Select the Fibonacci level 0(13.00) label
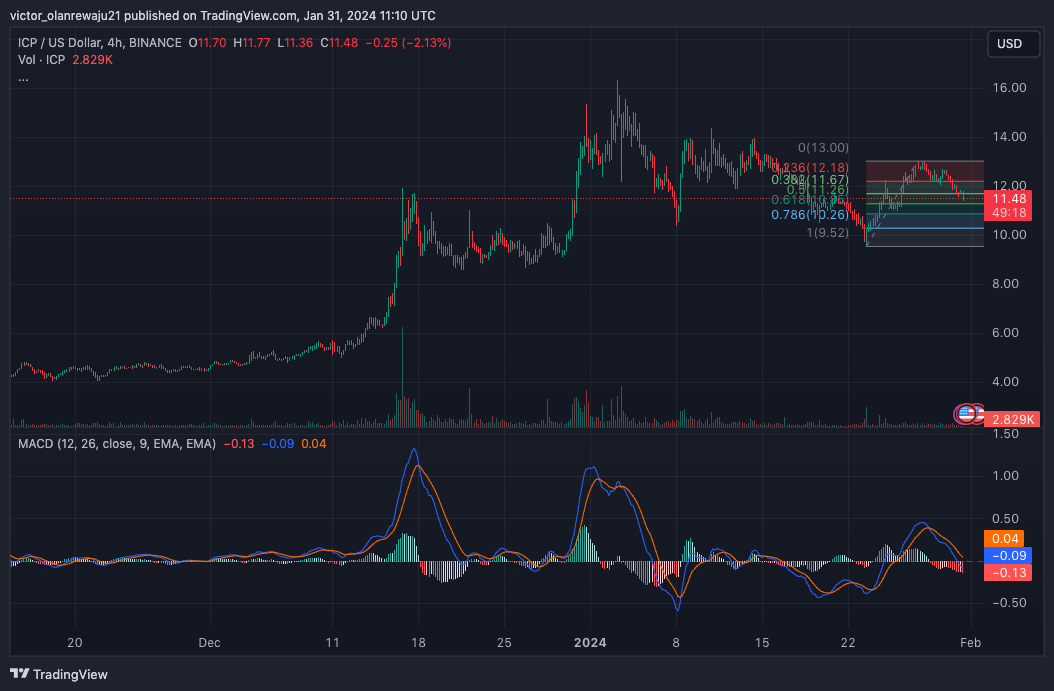Image resolution: width=1054 pixels, height=691 pixels. click(x=823, y=147)
